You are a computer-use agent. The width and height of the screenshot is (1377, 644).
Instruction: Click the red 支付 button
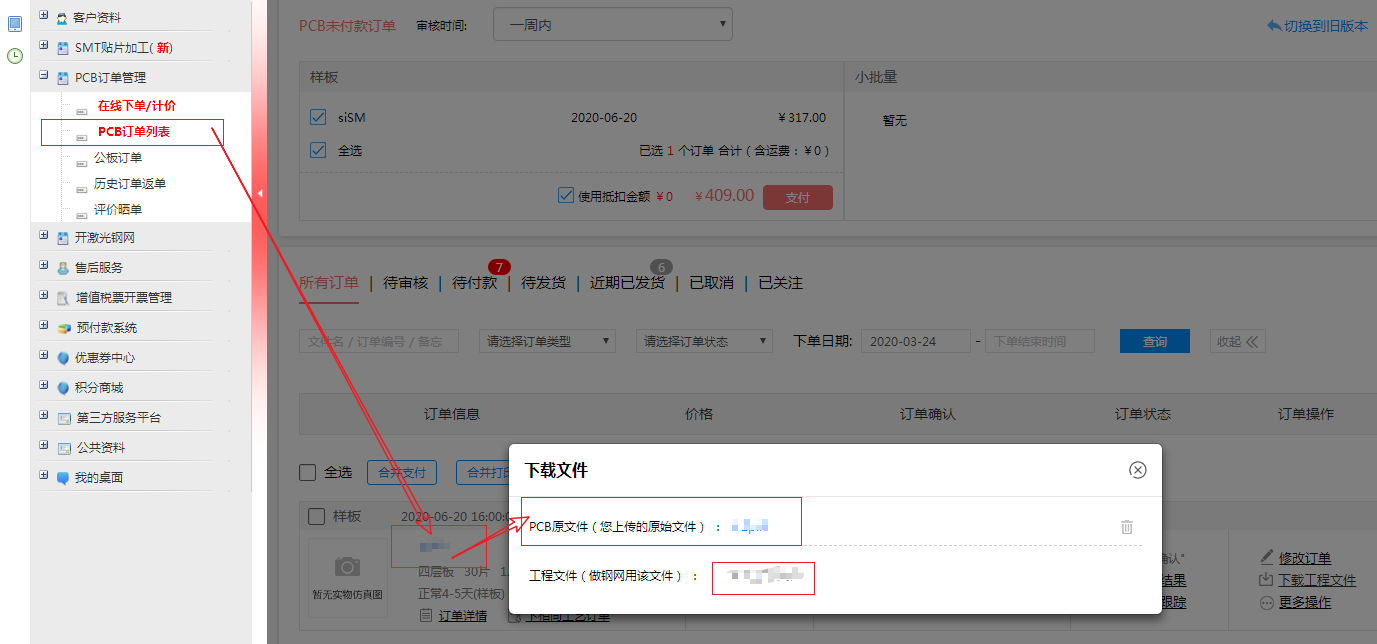click(797, 197)
